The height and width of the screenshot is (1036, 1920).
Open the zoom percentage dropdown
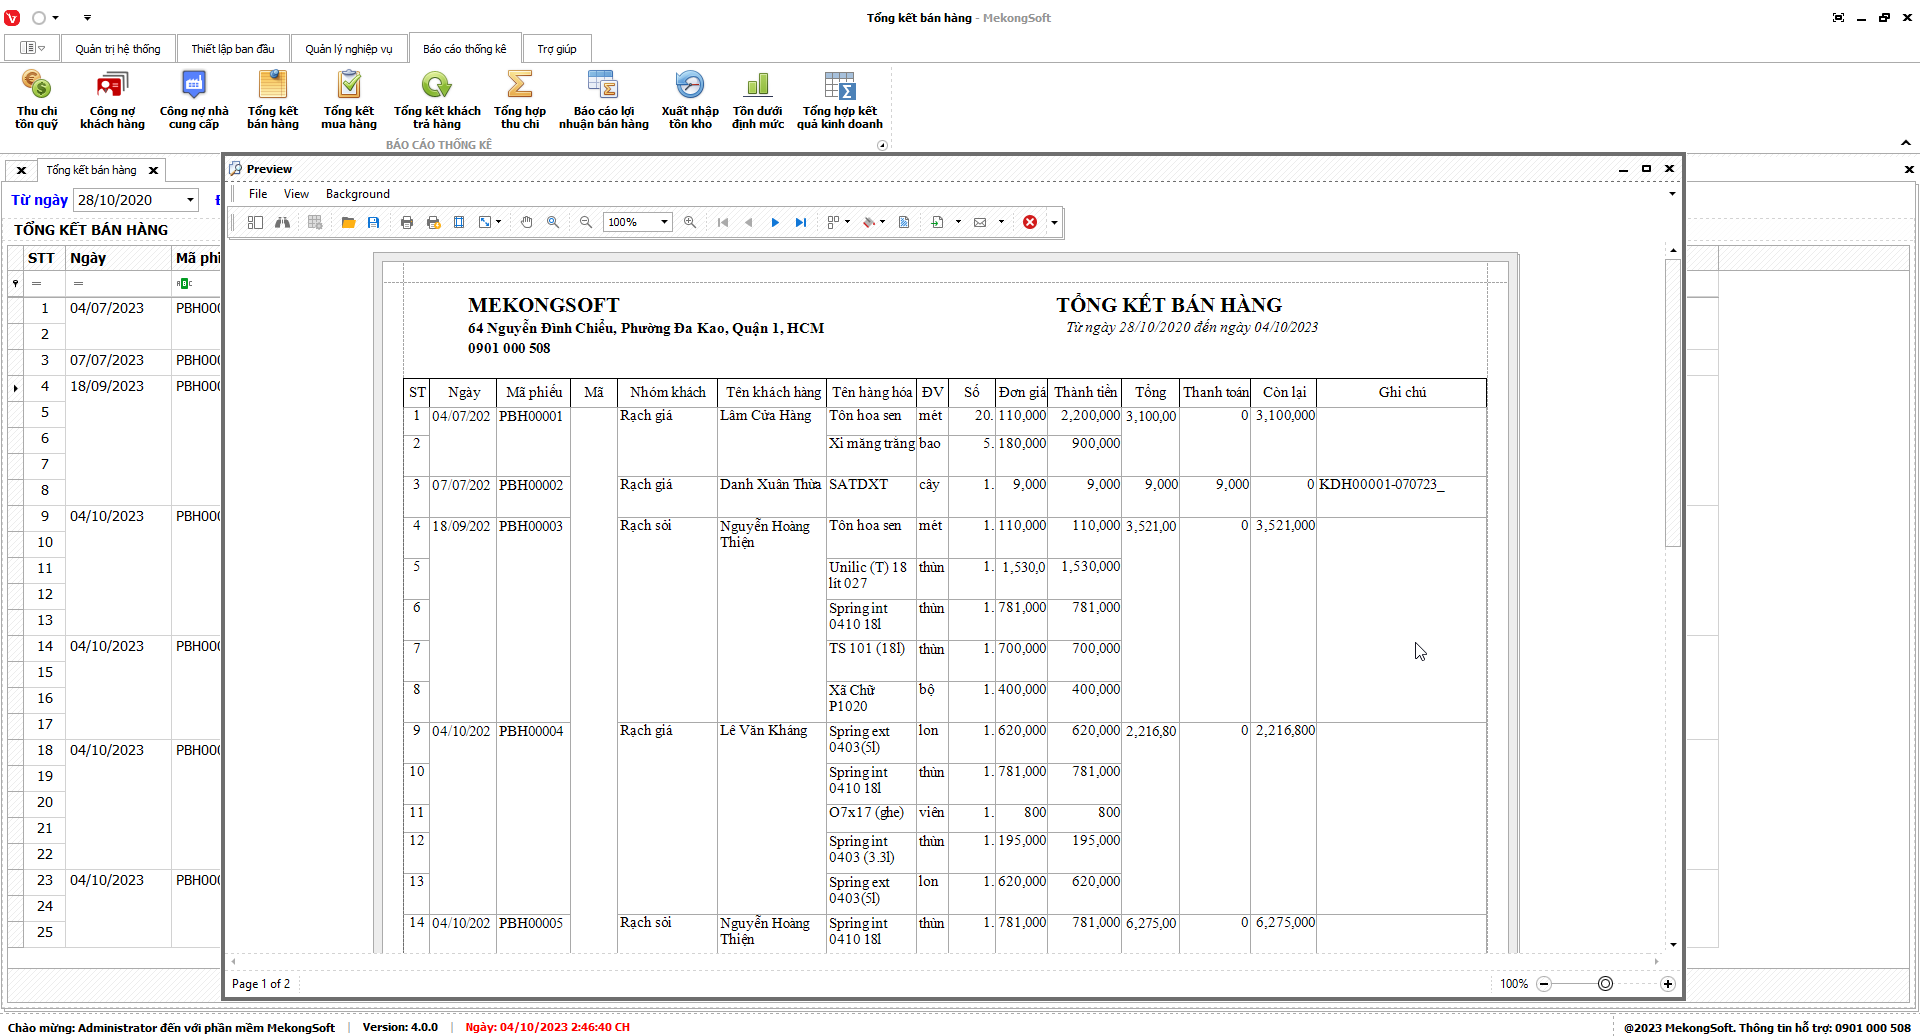pos(664,222)
